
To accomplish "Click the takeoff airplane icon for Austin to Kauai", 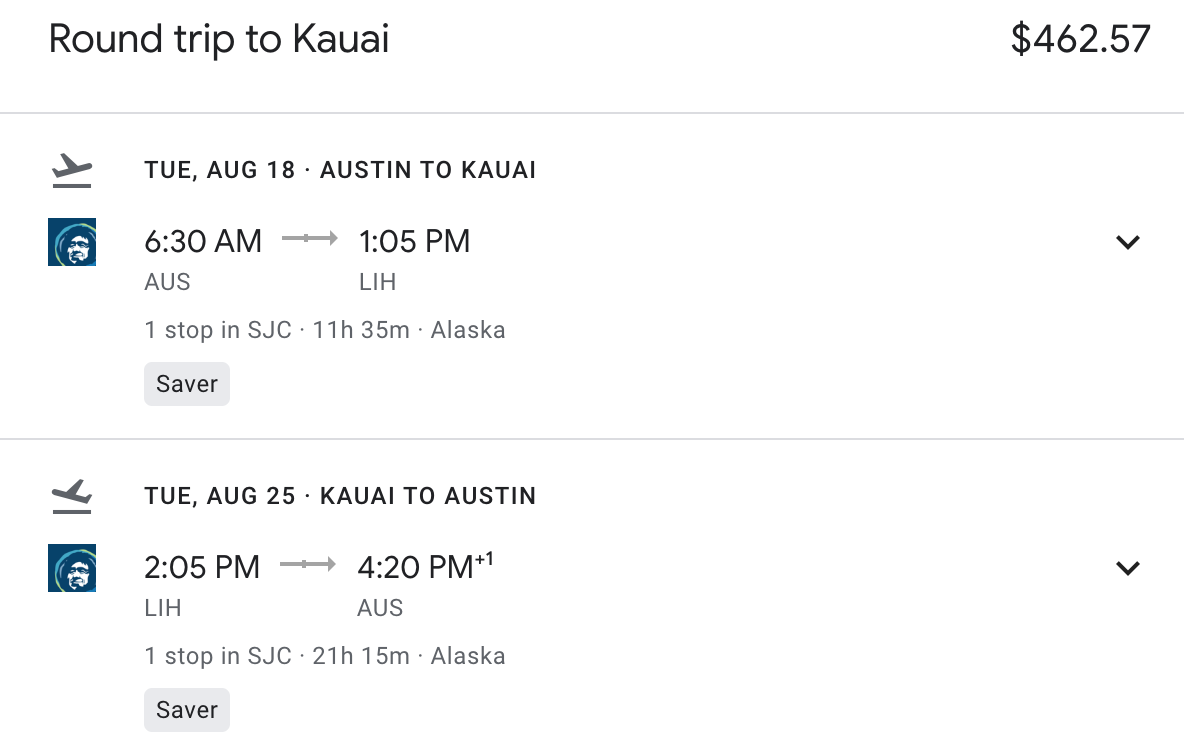I will coord(72,171).
